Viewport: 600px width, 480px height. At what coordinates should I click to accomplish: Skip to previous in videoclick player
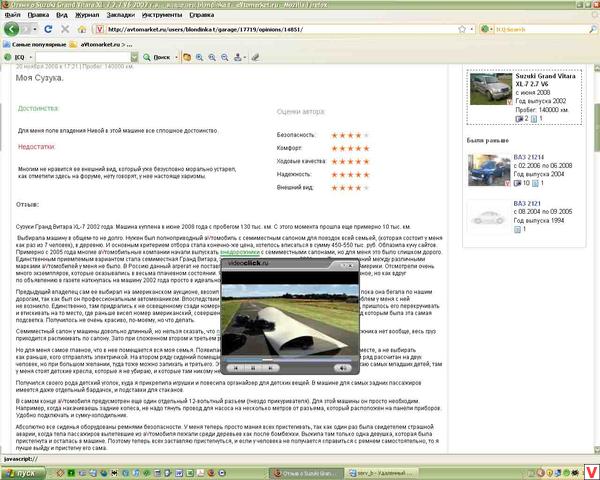pos(236,368)
